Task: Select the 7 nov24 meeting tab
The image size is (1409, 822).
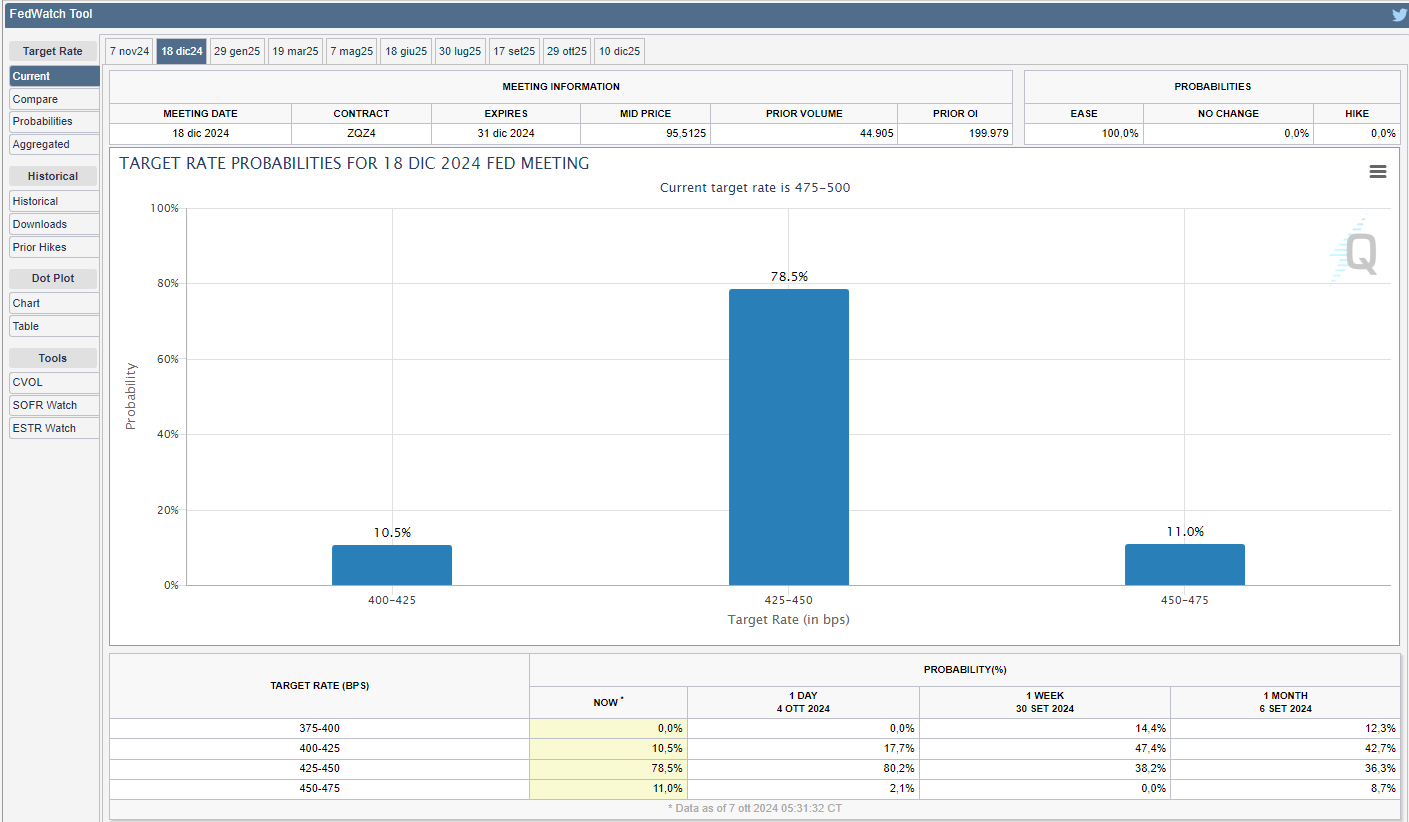Action: [130, 51]
